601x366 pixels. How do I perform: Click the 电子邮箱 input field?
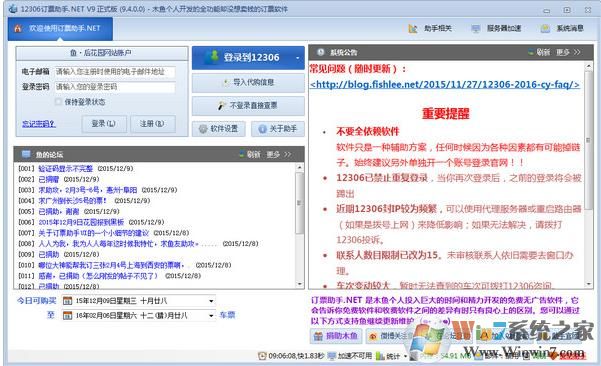115,72
